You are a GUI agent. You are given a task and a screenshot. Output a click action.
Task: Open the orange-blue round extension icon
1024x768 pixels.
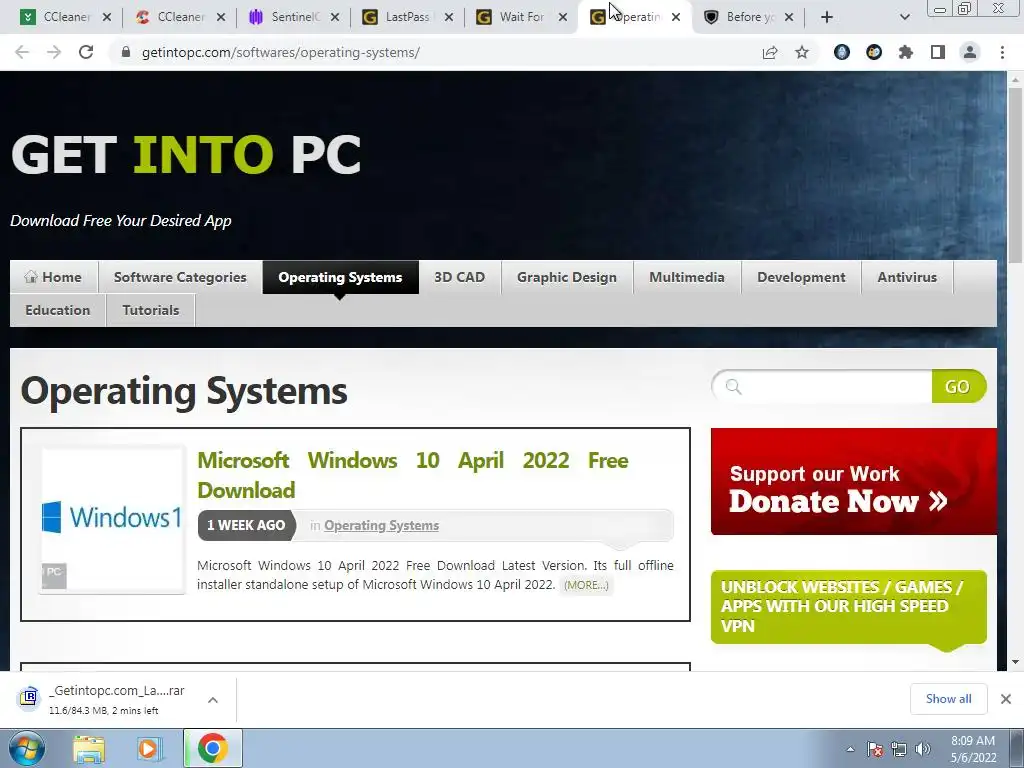pyautogui.click(x=874, y=52)
